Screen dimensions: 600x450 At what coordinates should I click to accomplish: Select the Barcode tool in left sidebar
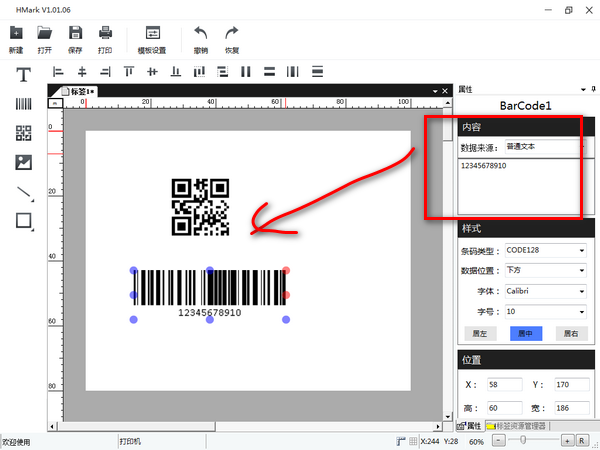(23, 103)
